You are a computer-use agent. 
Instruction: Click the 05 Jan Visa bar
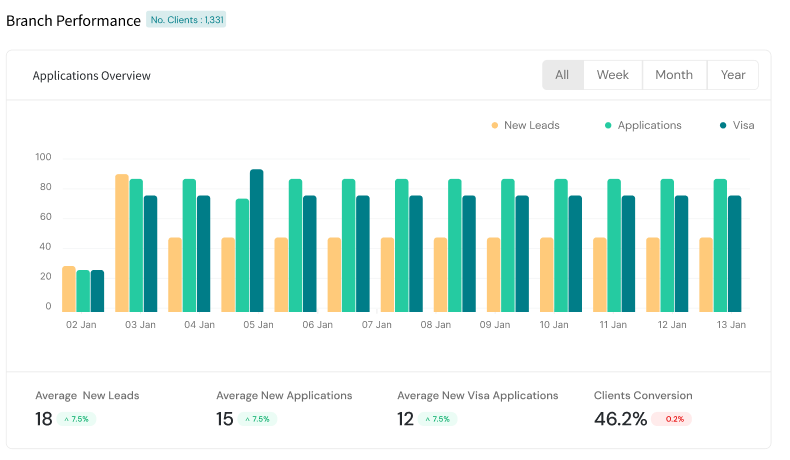[257, 241]
